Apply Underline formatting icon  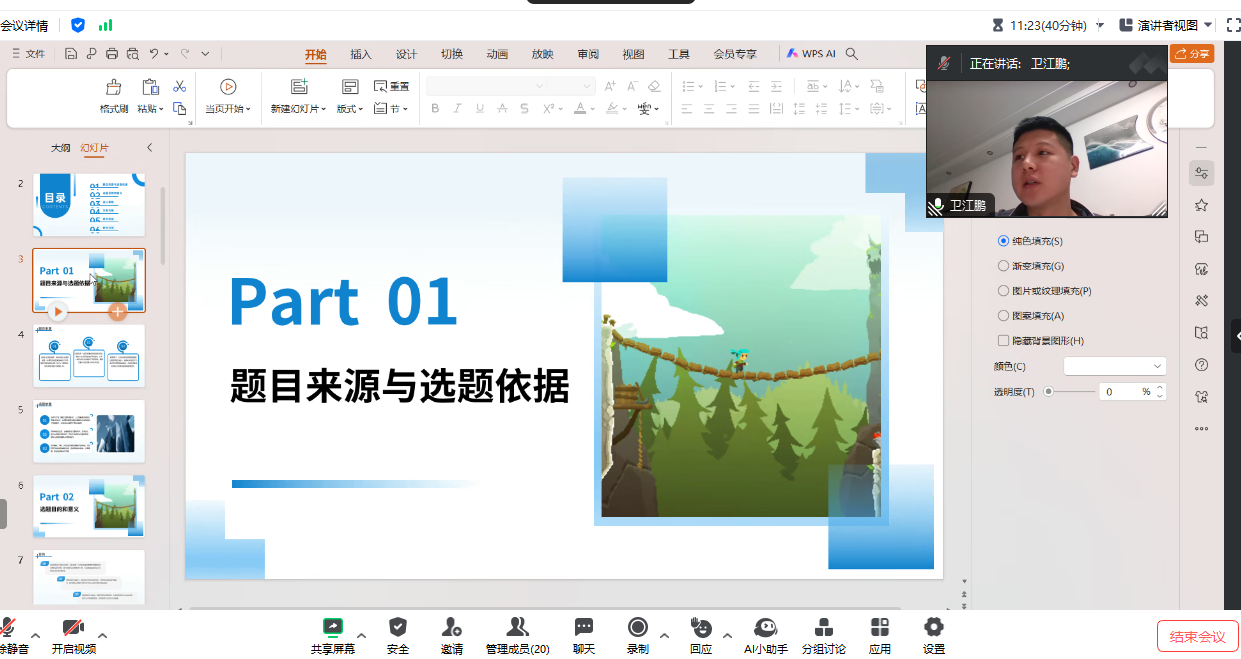(480, 108)
